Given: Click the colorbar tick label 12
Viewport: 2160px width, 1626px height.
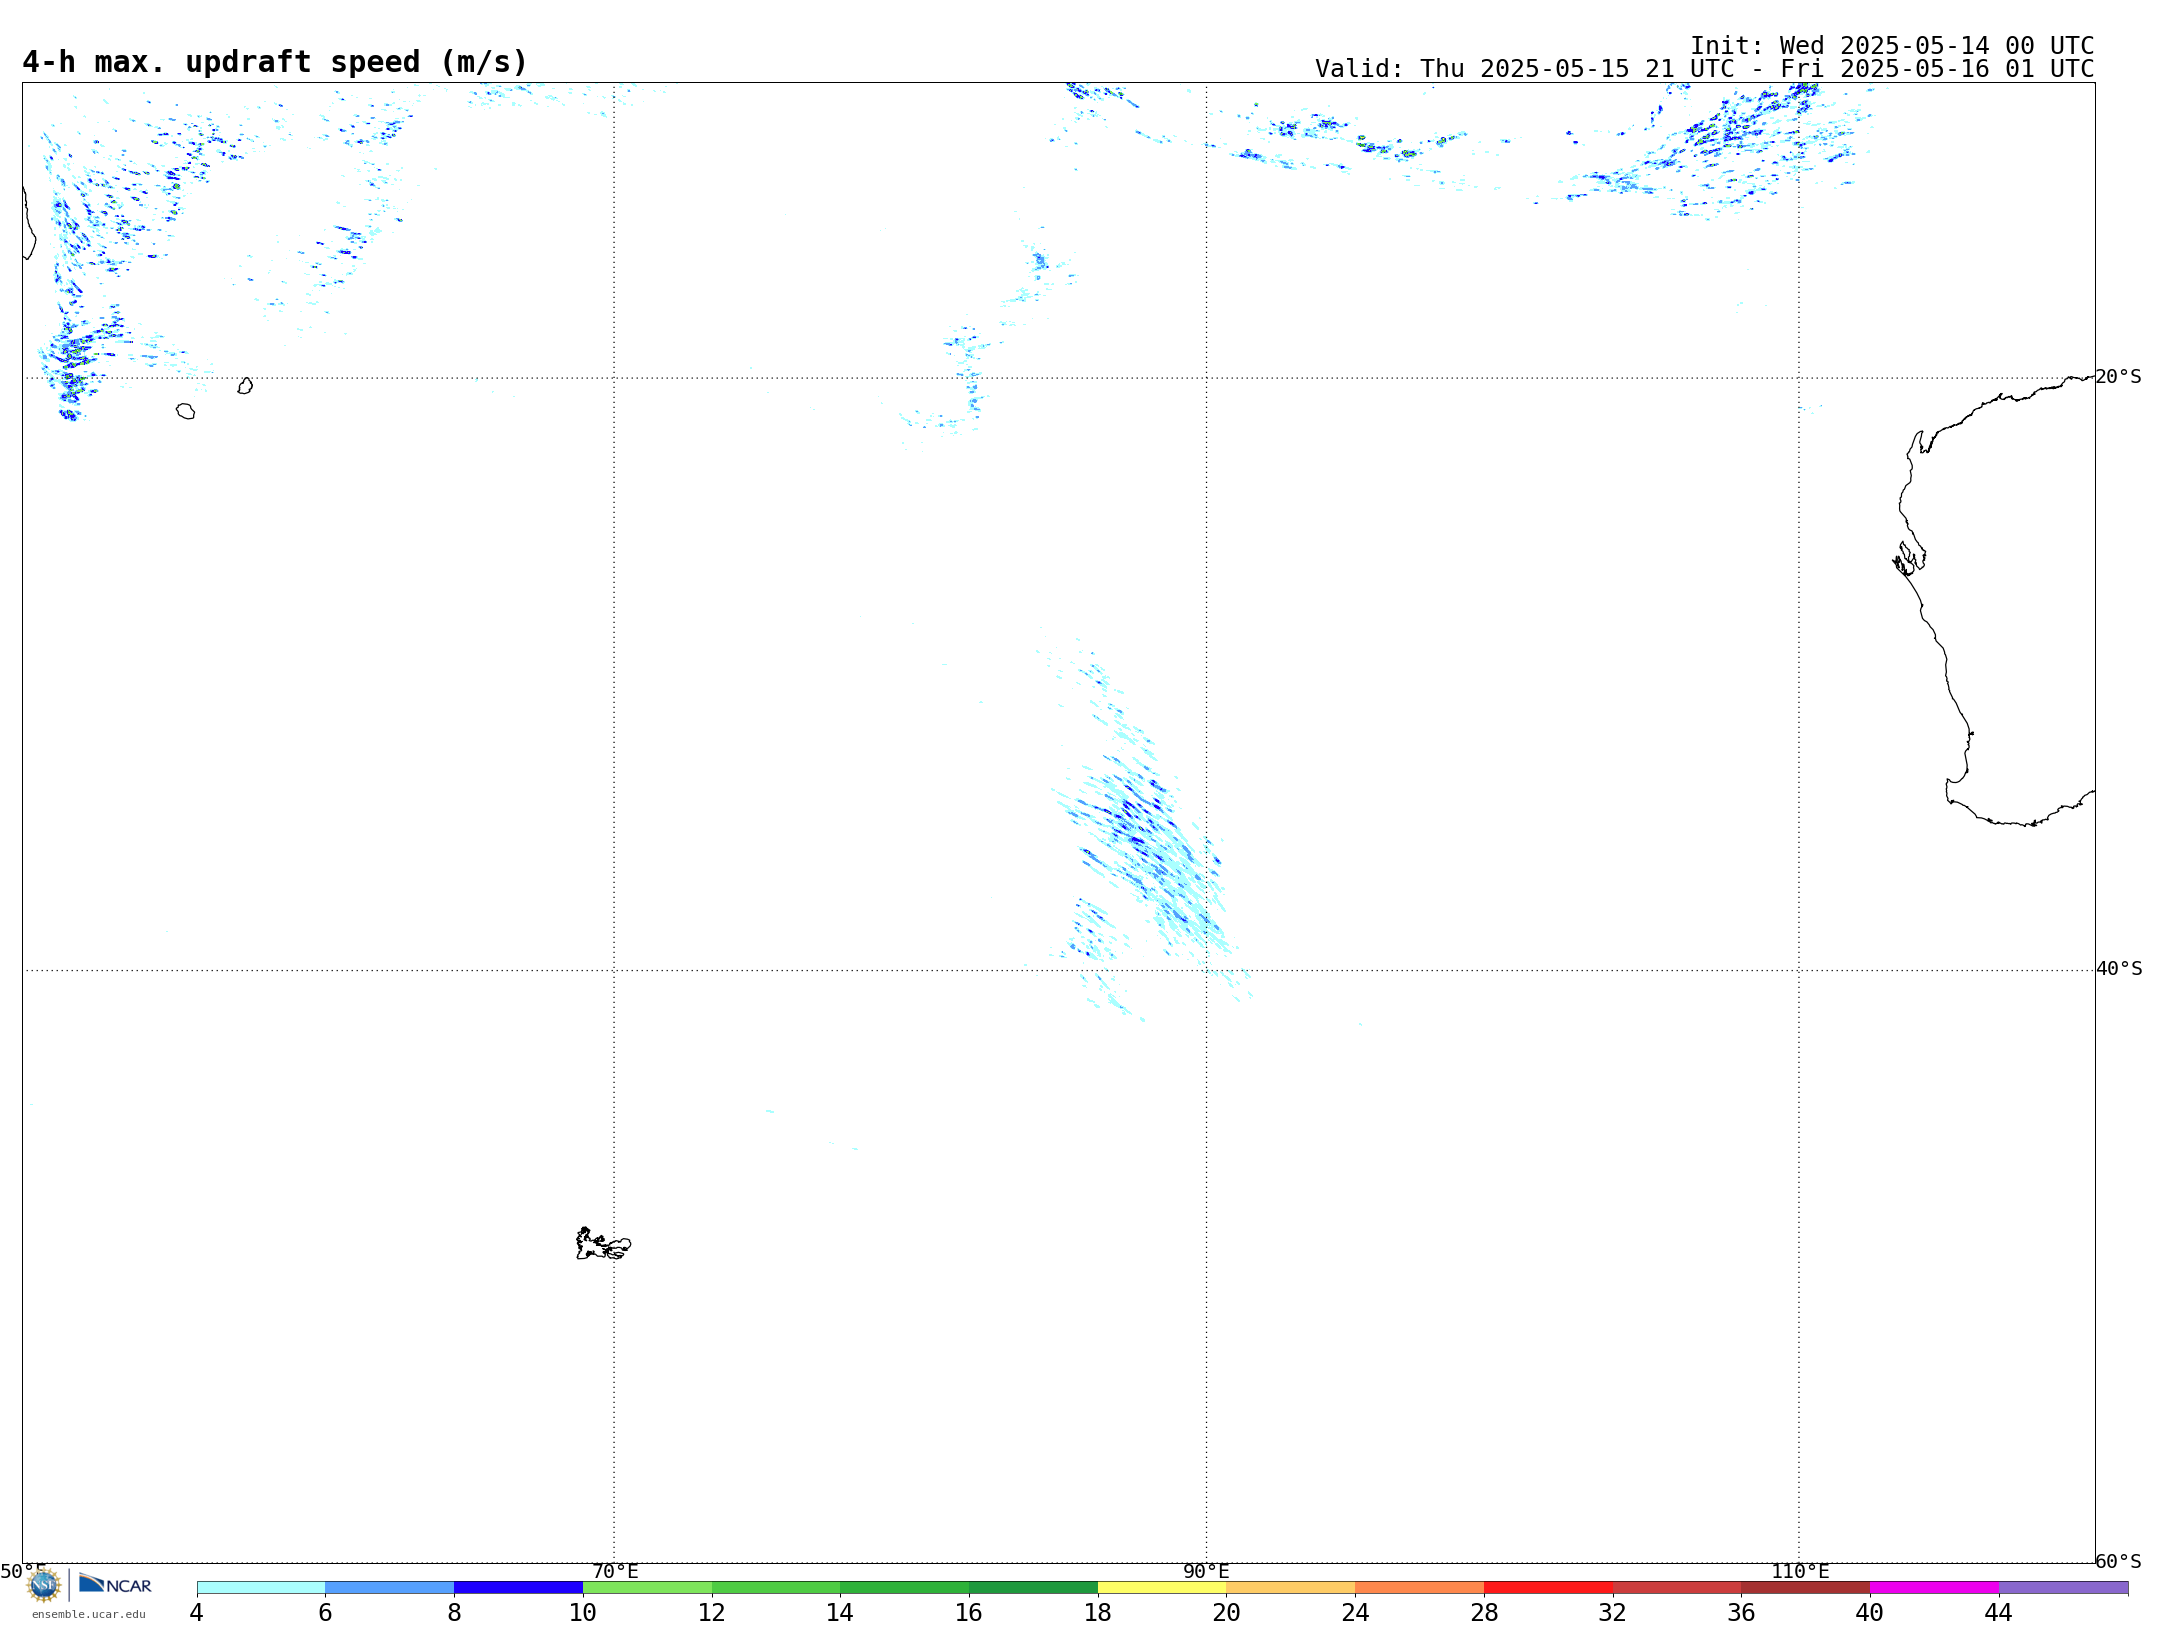Looking at the screenshot, I should [711, 1613].
